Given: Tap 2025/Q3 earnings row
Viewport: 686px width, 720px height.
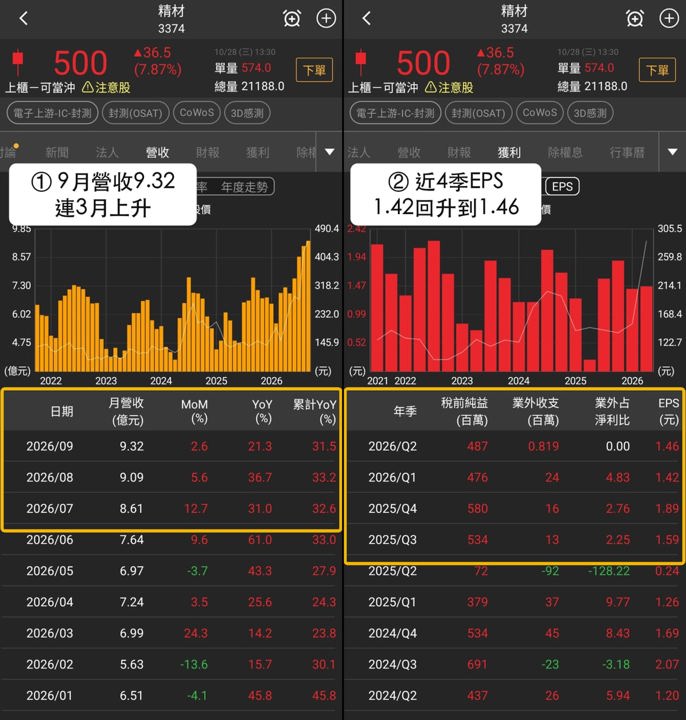Looking at the screenshot, I should (514, 540).
